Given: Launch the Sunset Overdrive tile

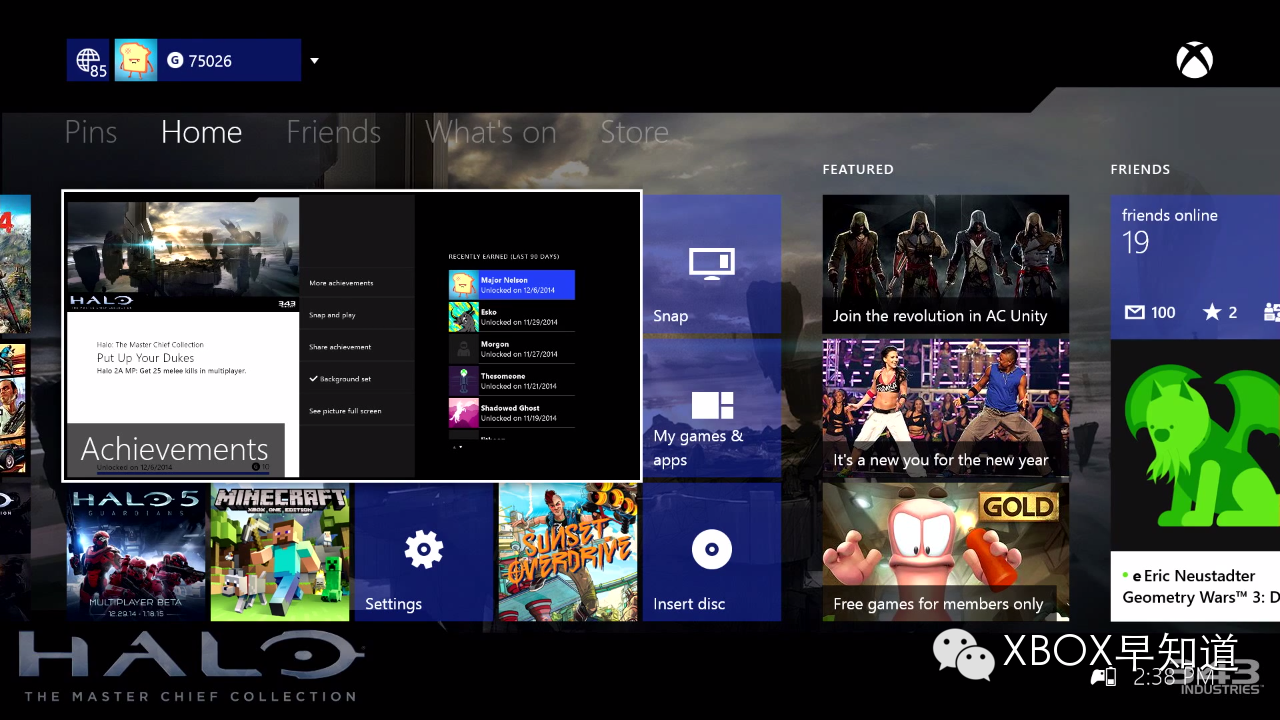Looking at the screenshot, I should (x=568, y=552).
